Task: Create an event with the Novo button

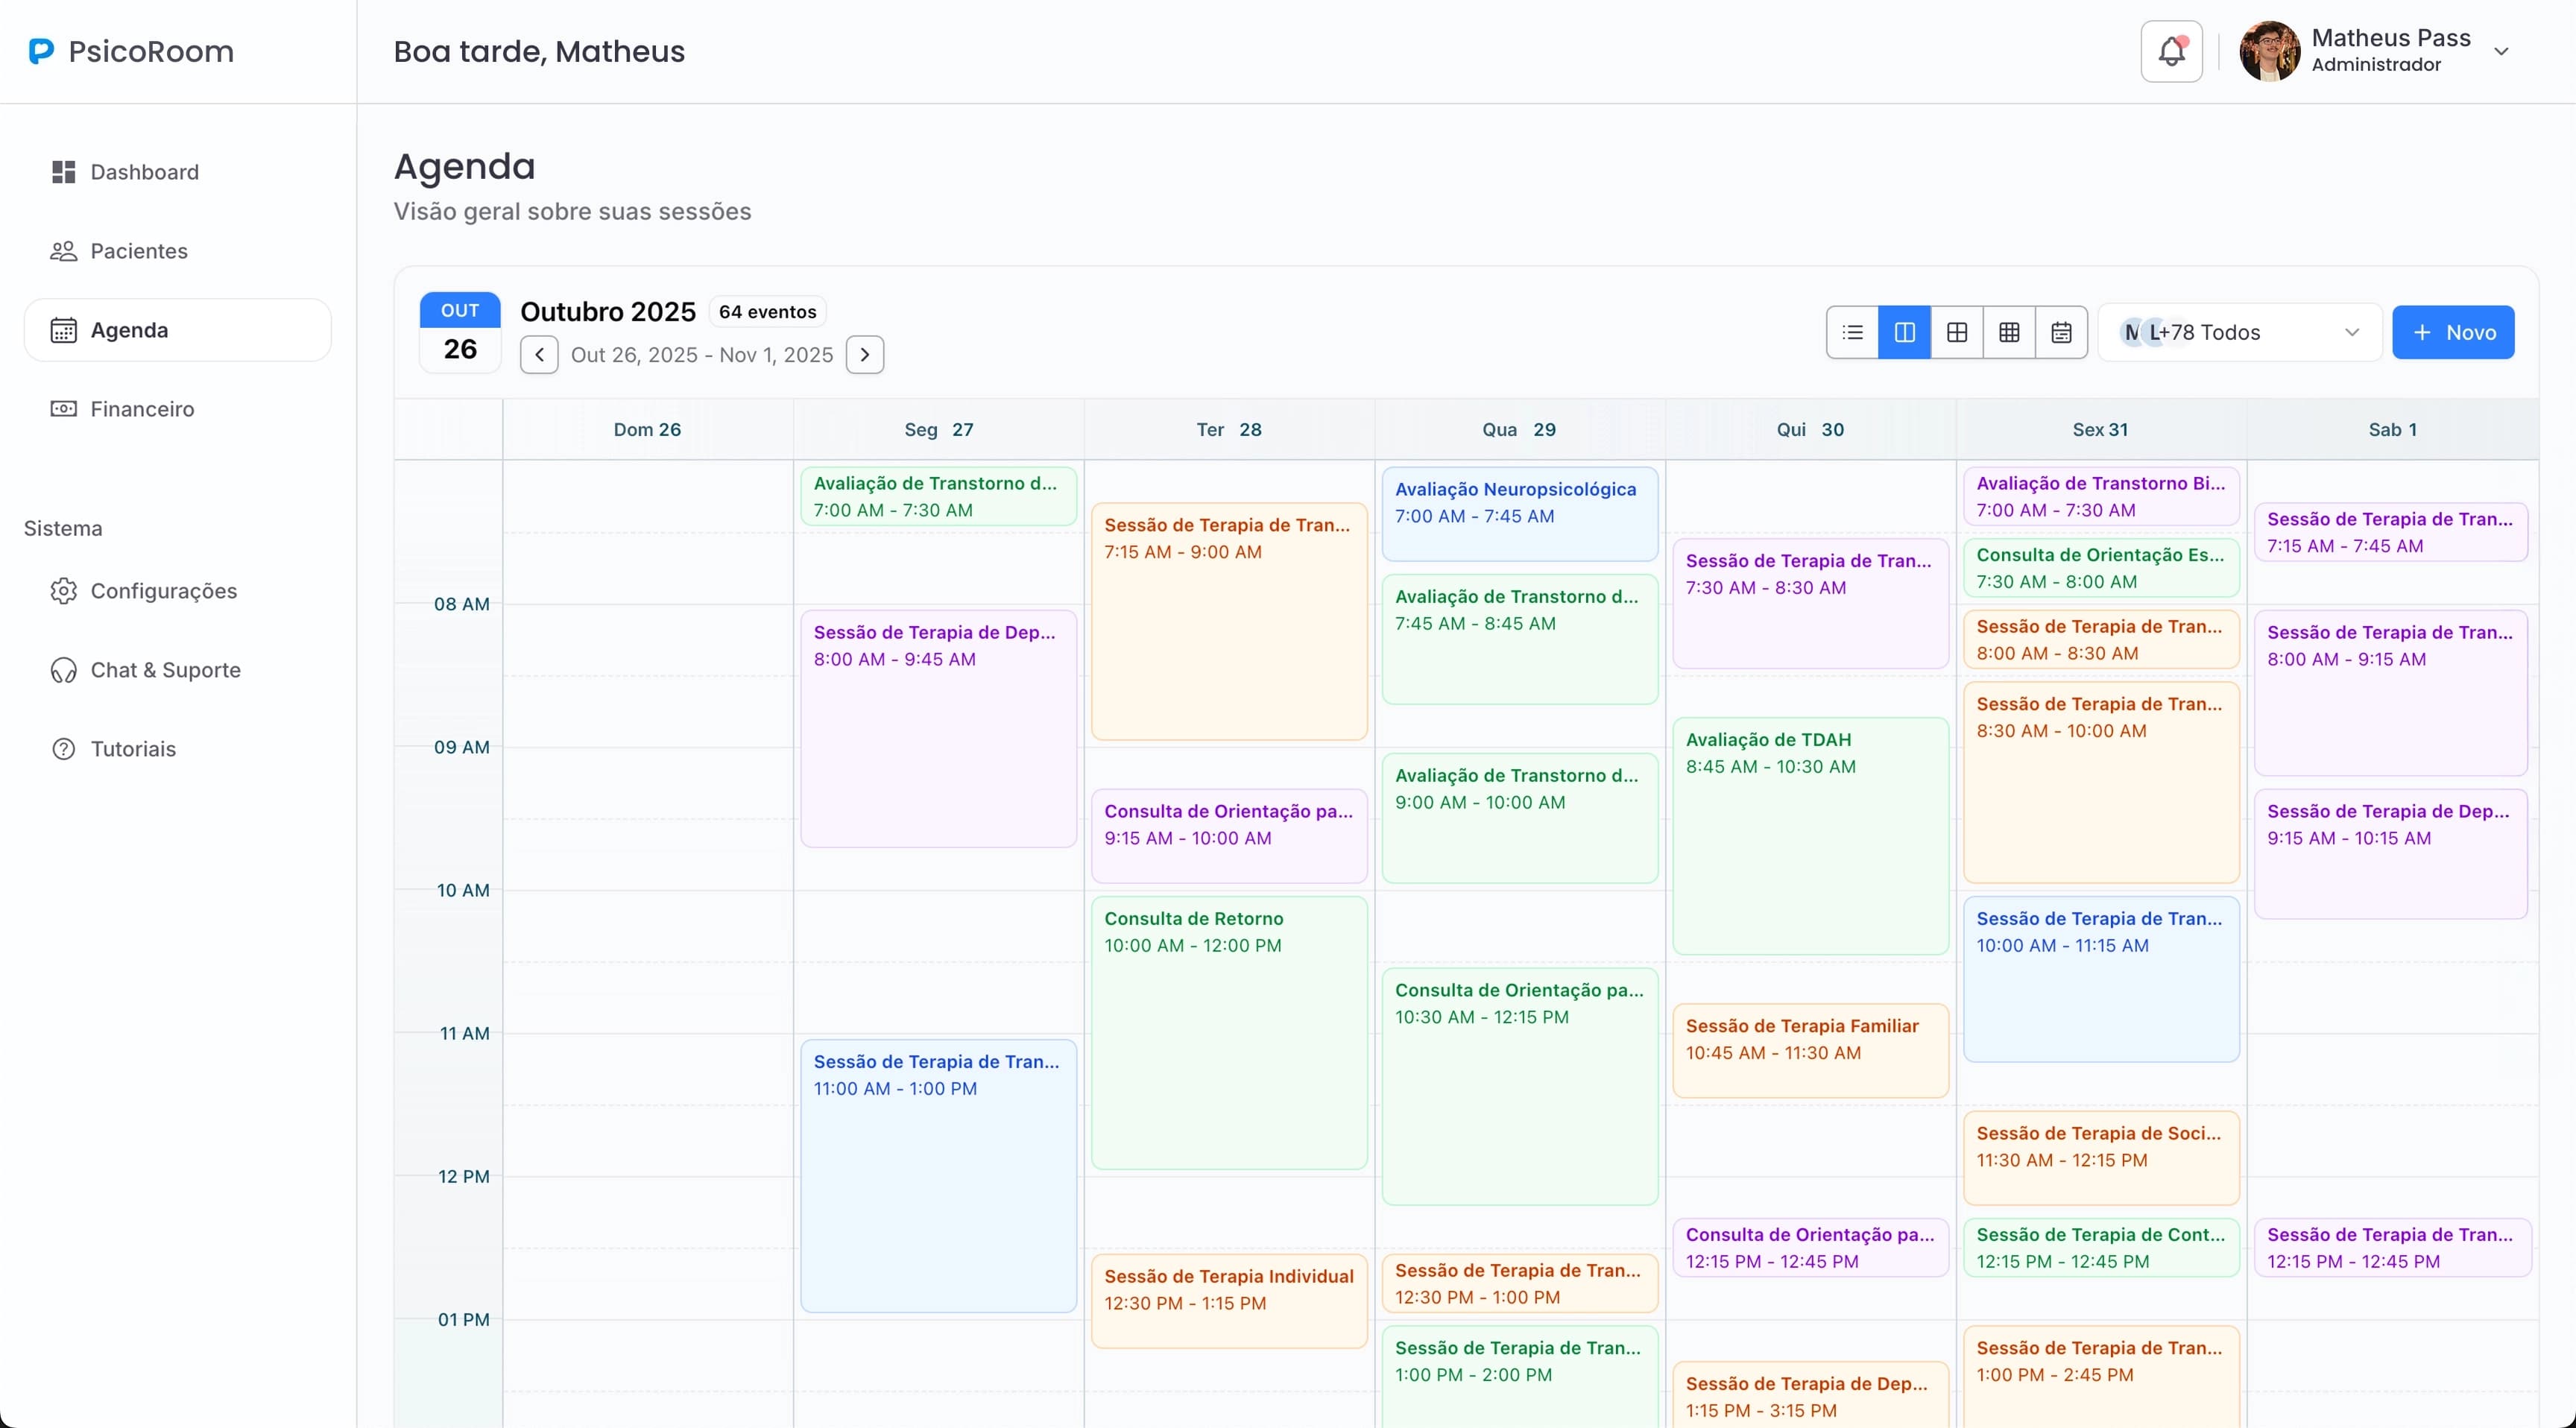Action: [x=2453, y=332]
